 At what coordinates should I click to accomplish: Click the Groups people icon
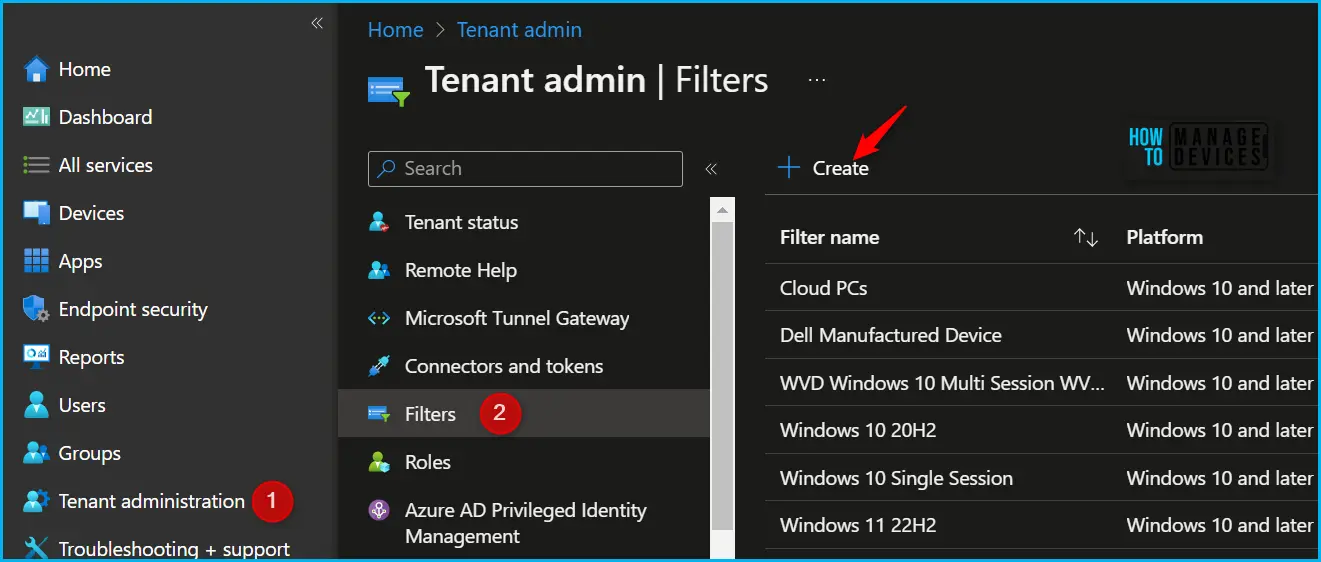[36, 453]
